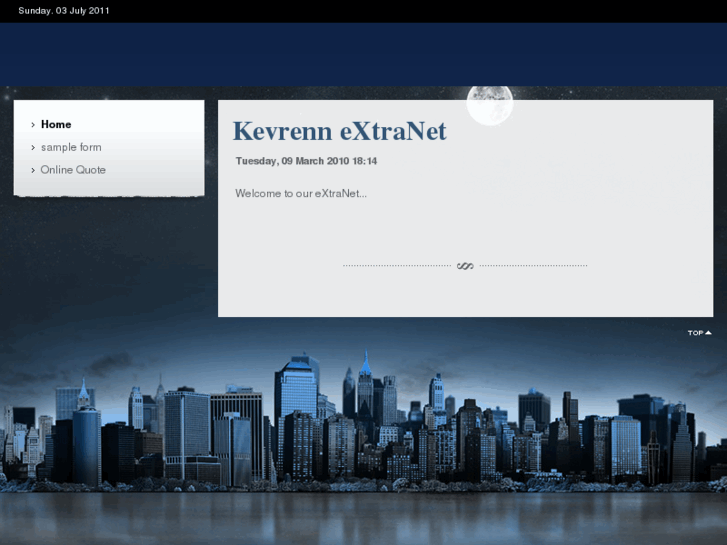Click the dotted line left of the swirl
727x545 pixels.
point(397,266)
